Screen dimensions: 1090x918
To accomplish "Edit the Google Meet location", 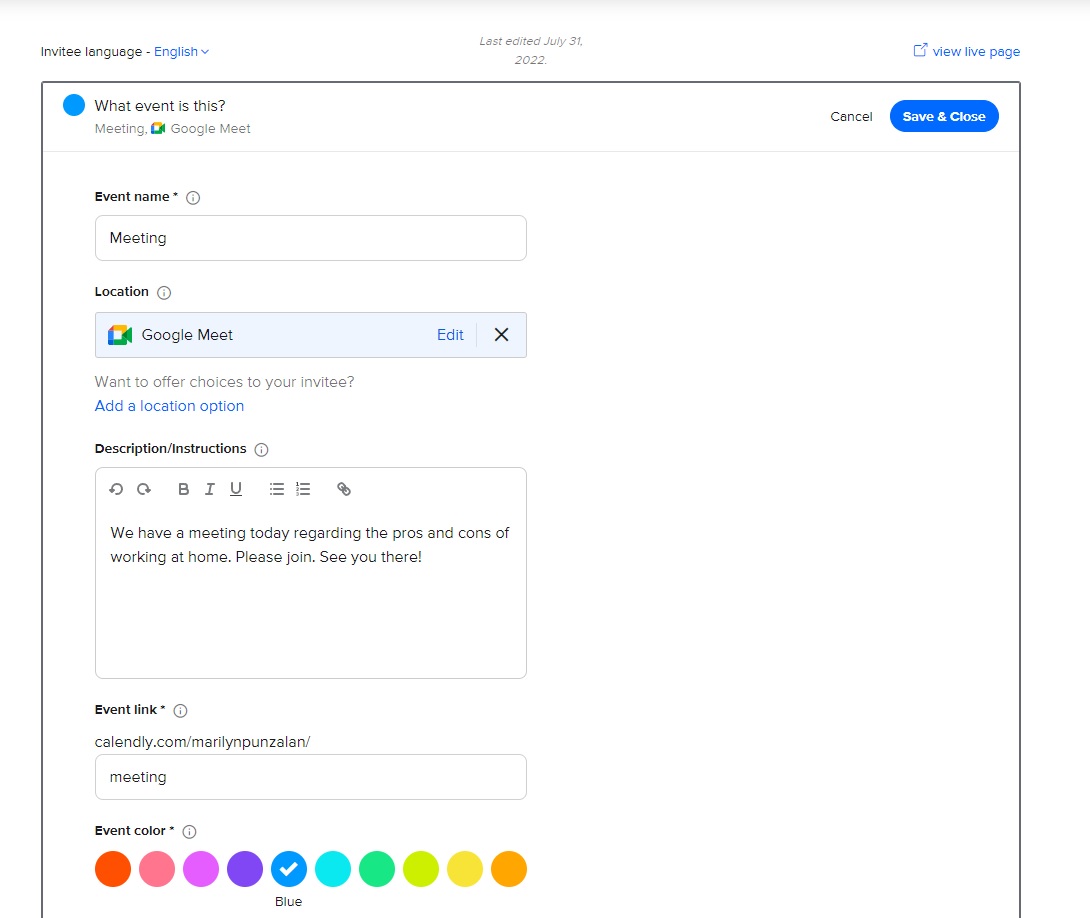I will pos(450,335).
